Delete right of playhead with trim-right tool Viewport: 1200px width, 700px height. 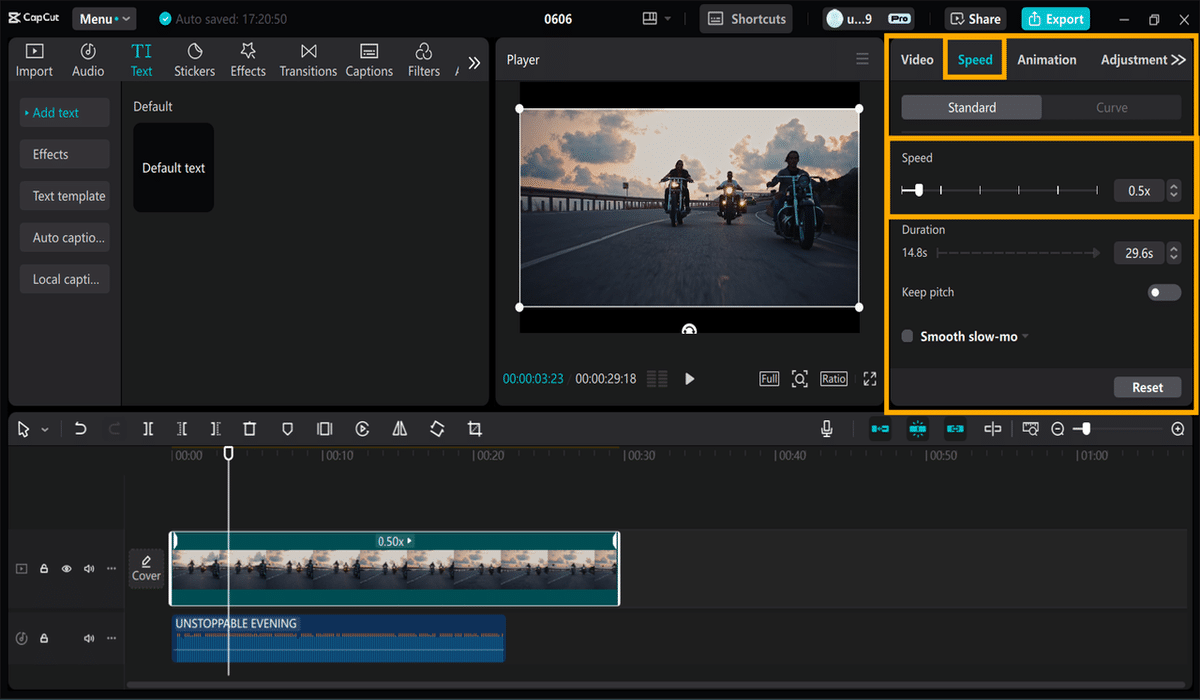click(x=215, y=429)
